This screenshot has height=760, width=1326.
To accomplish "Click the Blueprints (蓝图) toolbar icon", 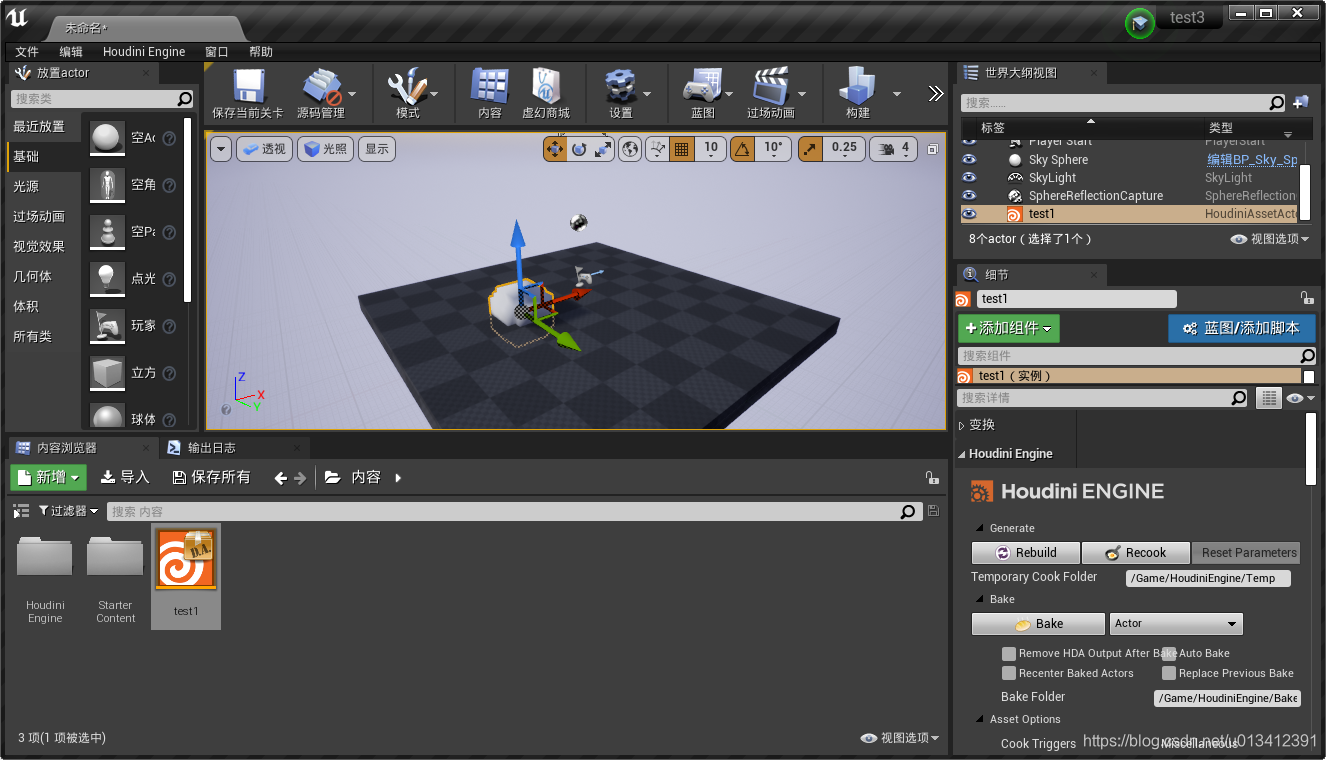I will (703, 87).
